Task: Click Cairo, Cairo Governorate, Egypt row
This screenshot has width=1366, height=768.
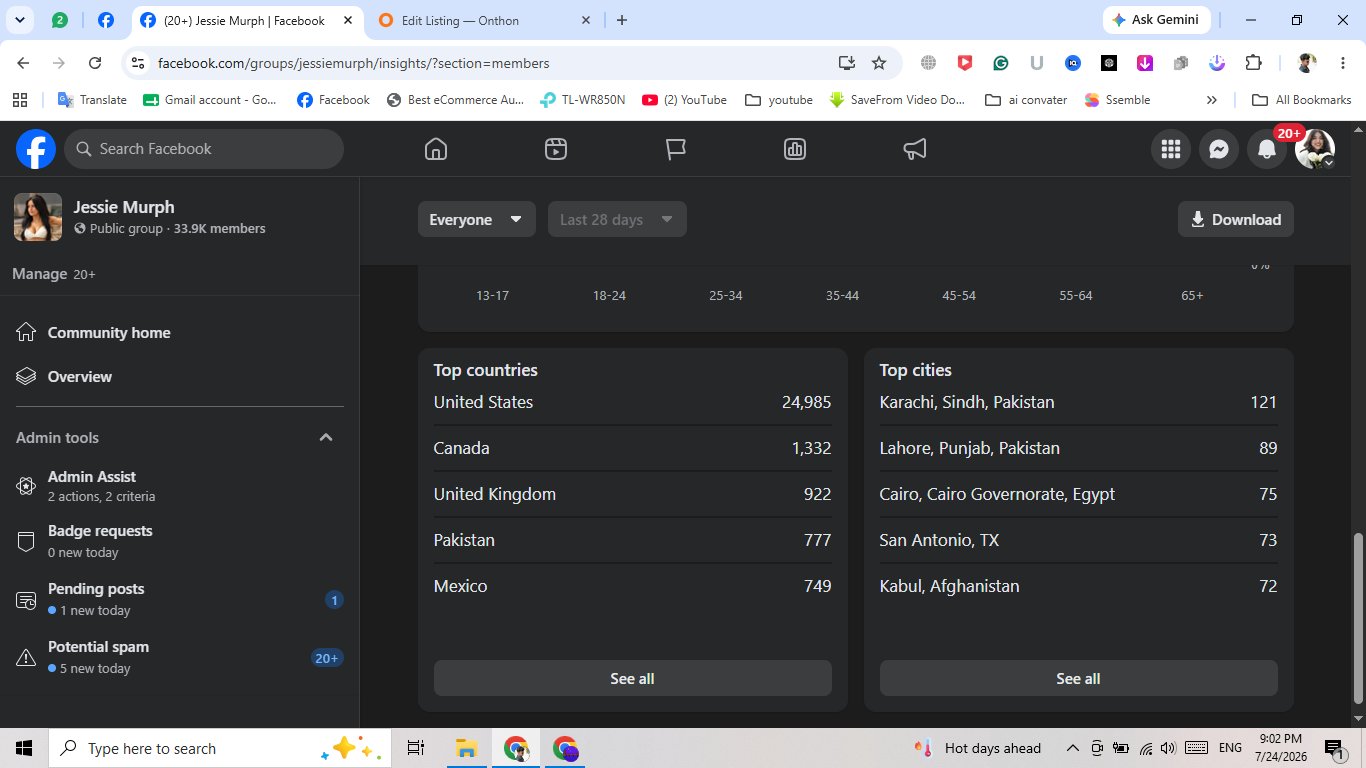Action: (x=1078, y=494)
